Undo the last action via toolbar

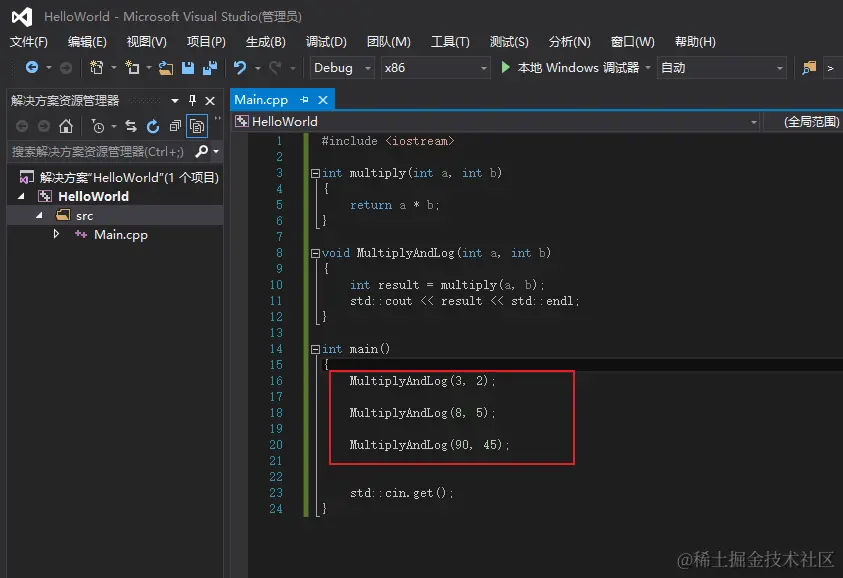tap(240, 68)
